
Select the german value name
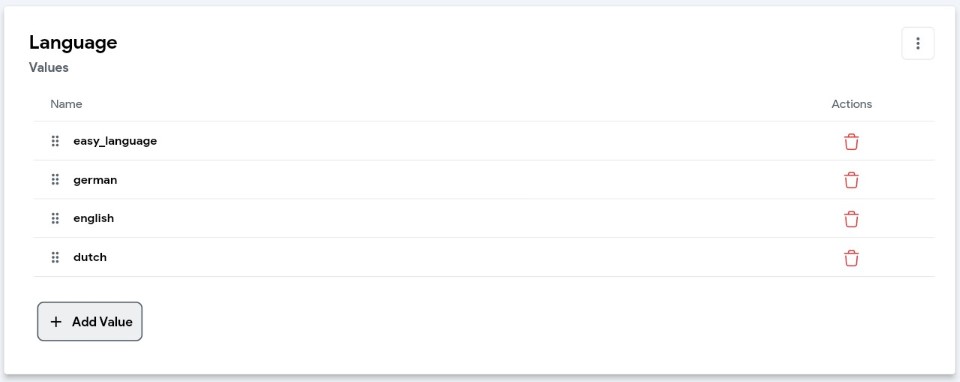click(95, 180)
